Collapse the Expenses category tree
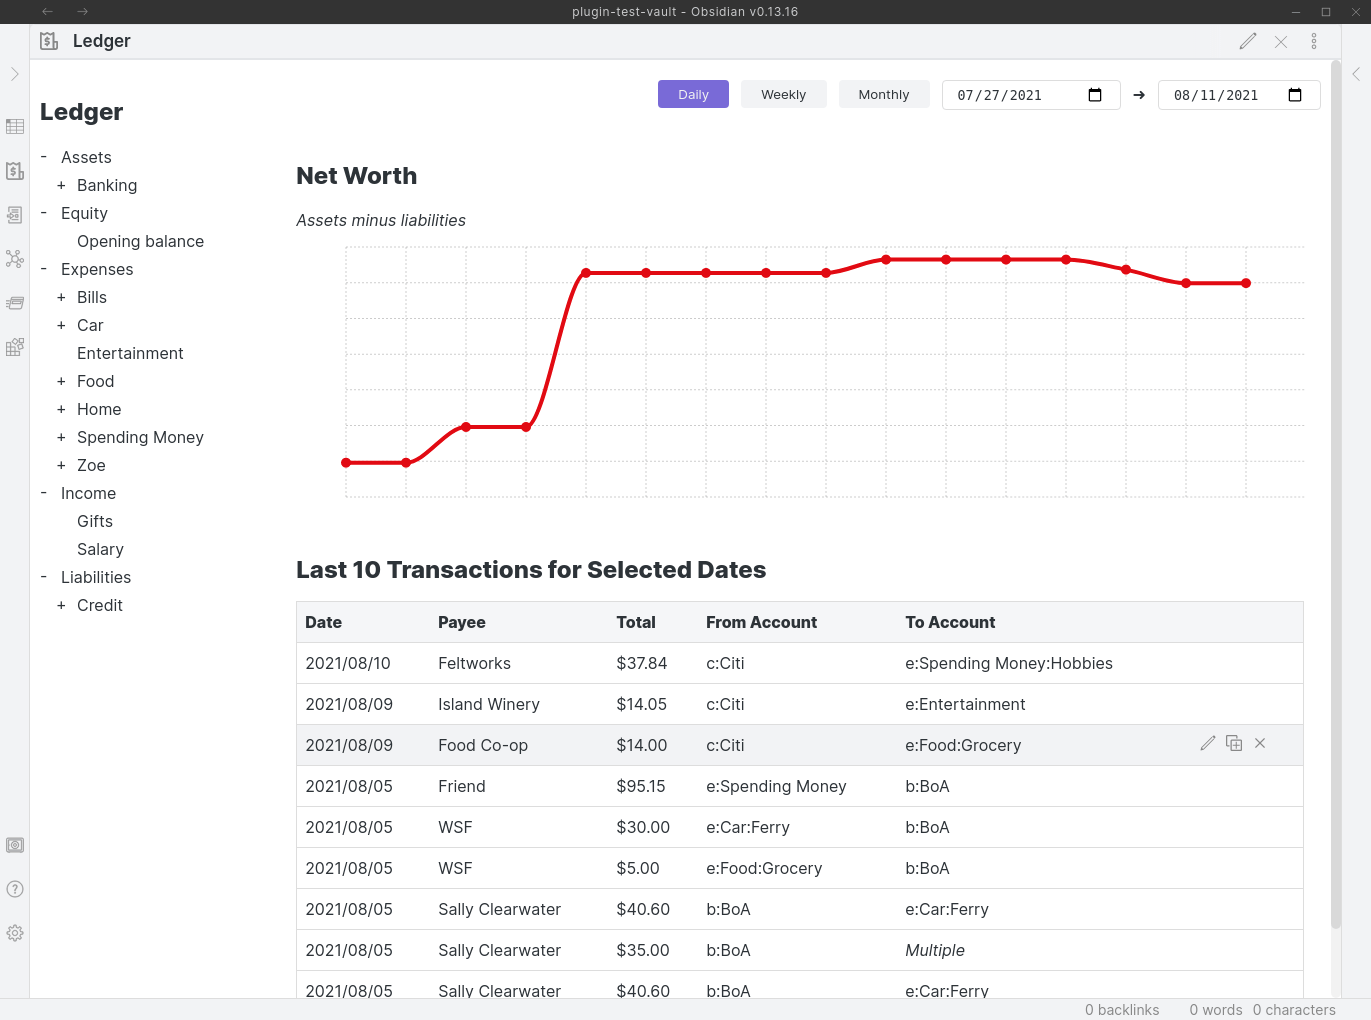This screenshot has height=1020, width=1371. [x=42, y=269]
